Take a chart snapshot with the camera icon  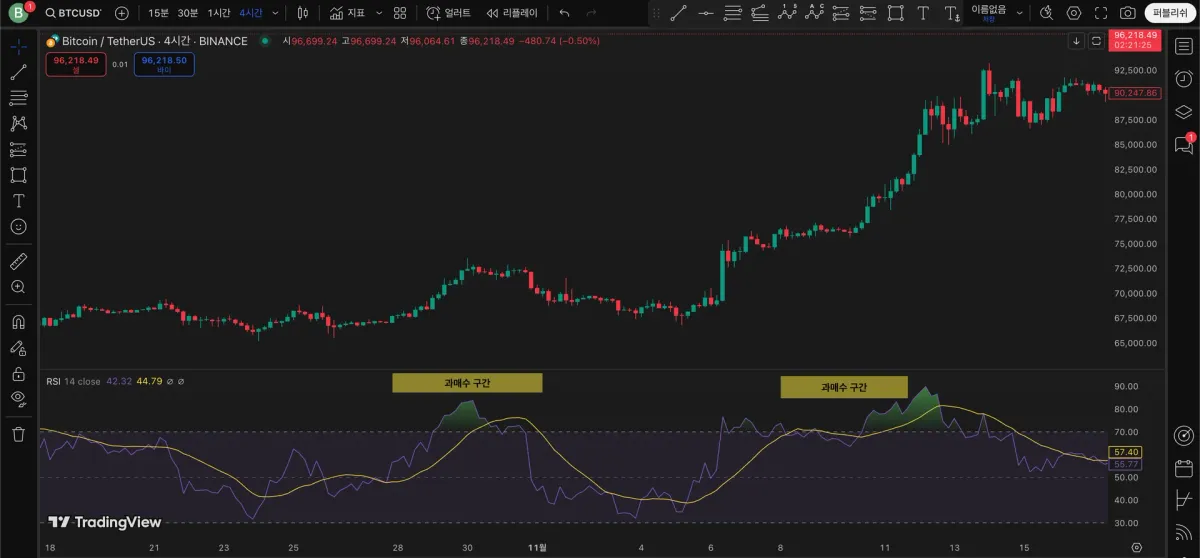tap(1128, 14)
